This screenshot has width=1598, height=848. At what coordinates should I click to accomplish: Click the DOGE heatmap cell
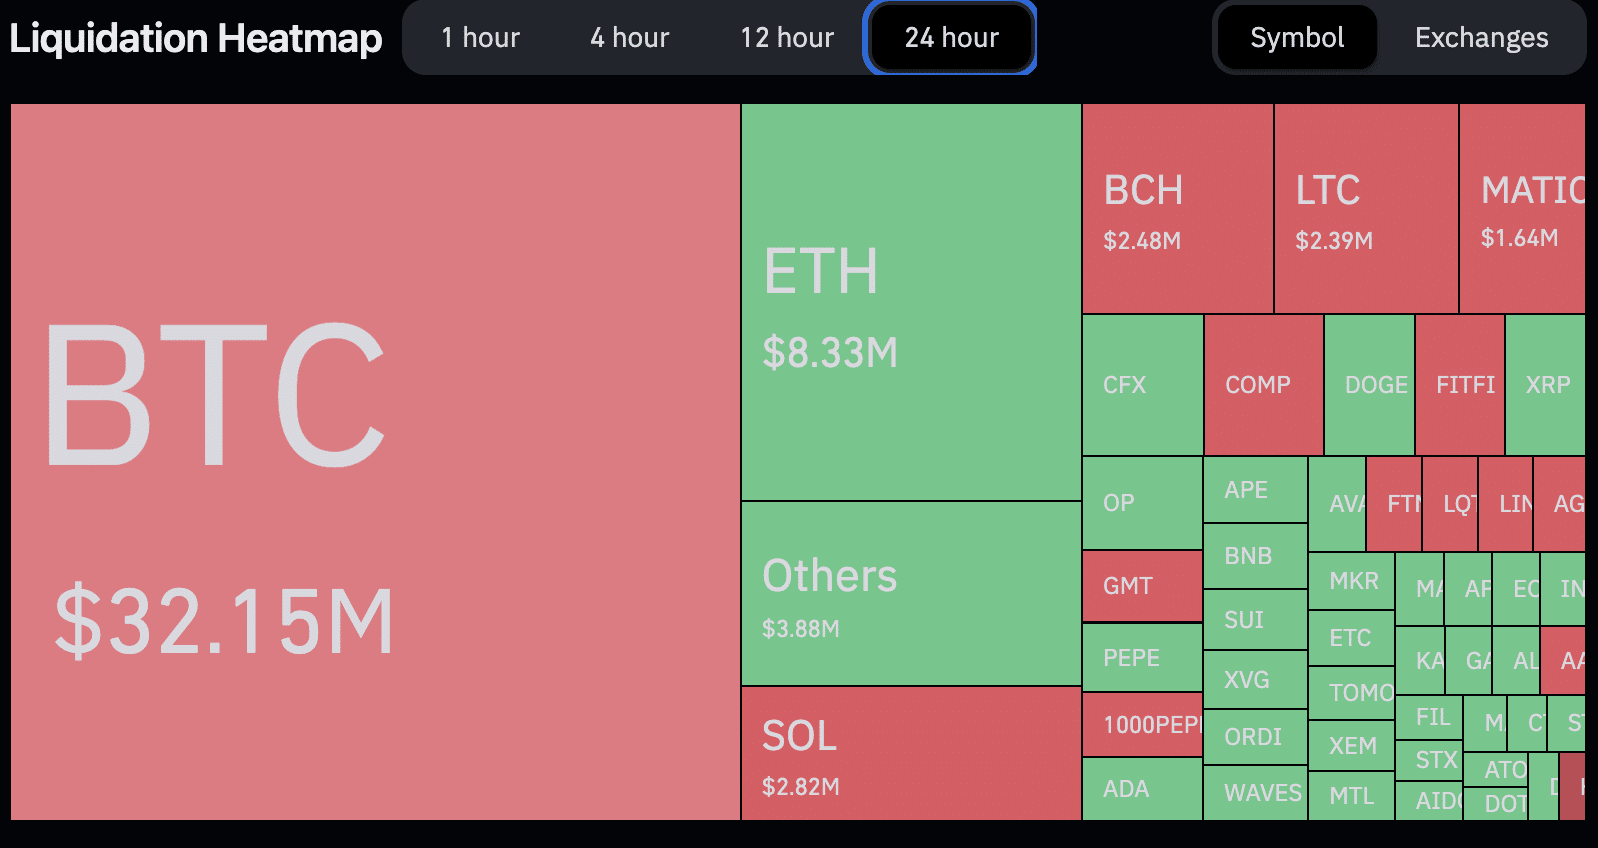pyautogui.click(x=1369, y=385)
